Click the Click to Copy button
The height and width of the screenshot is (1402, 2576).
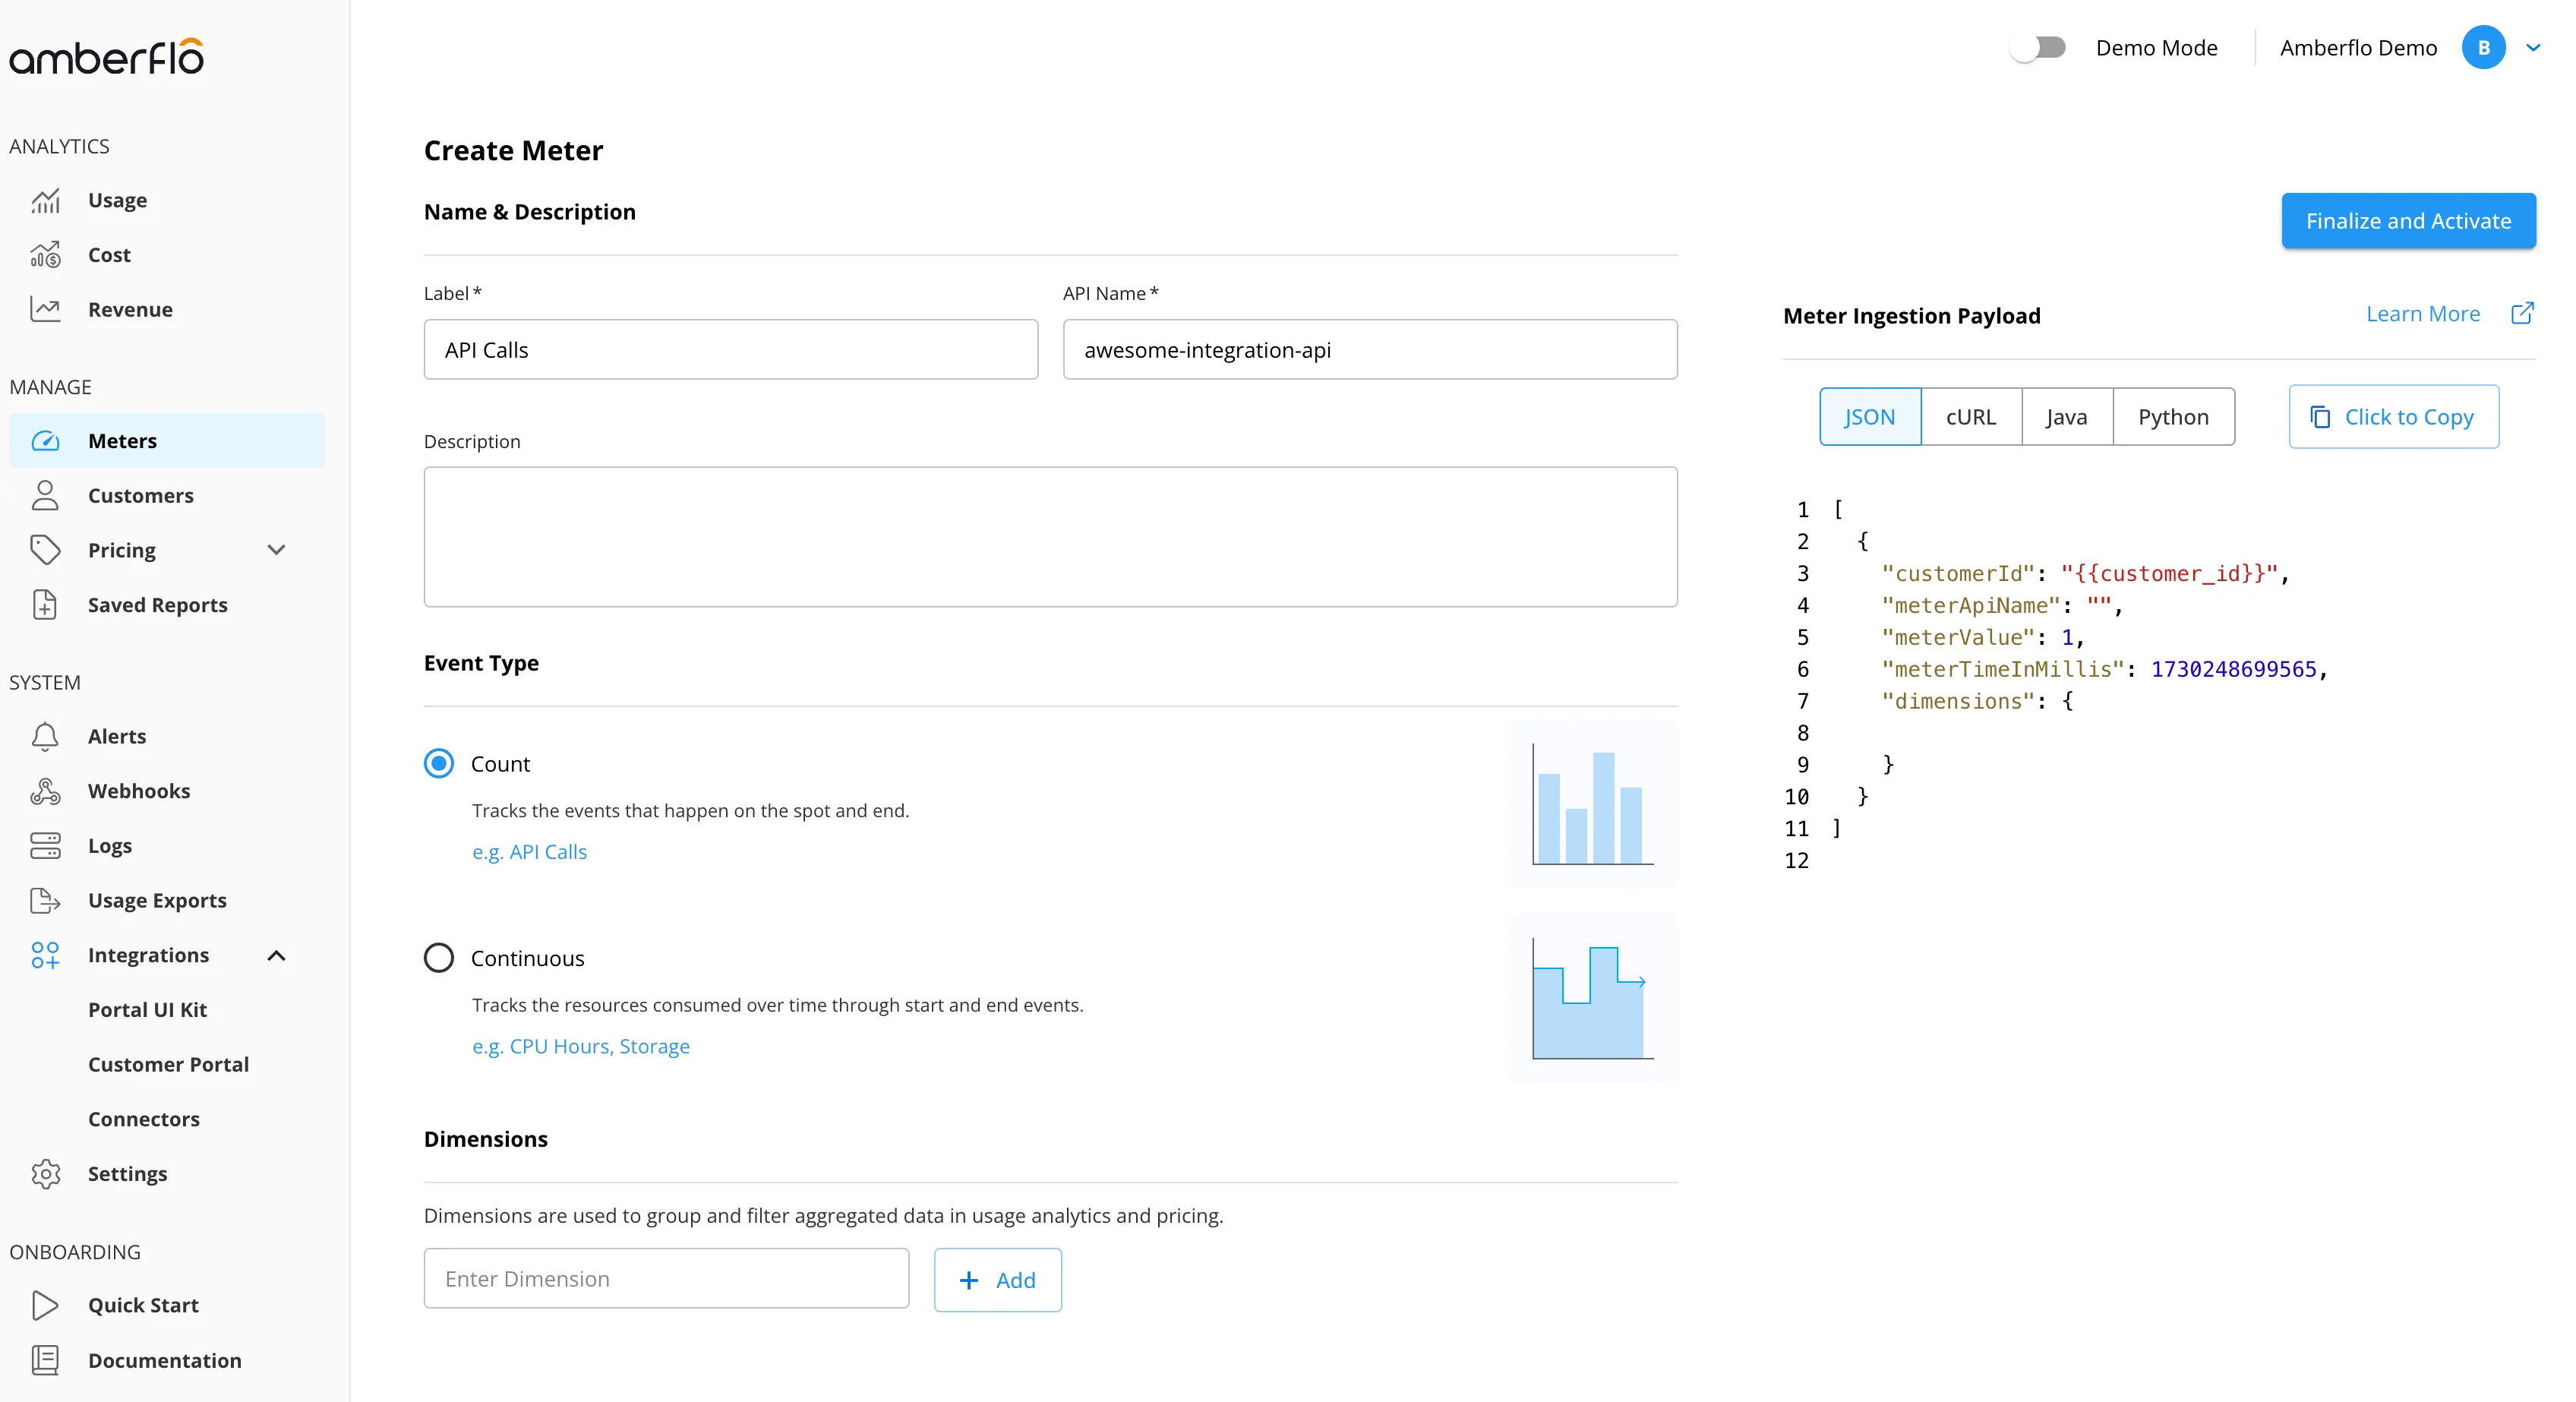[2394, 417]
